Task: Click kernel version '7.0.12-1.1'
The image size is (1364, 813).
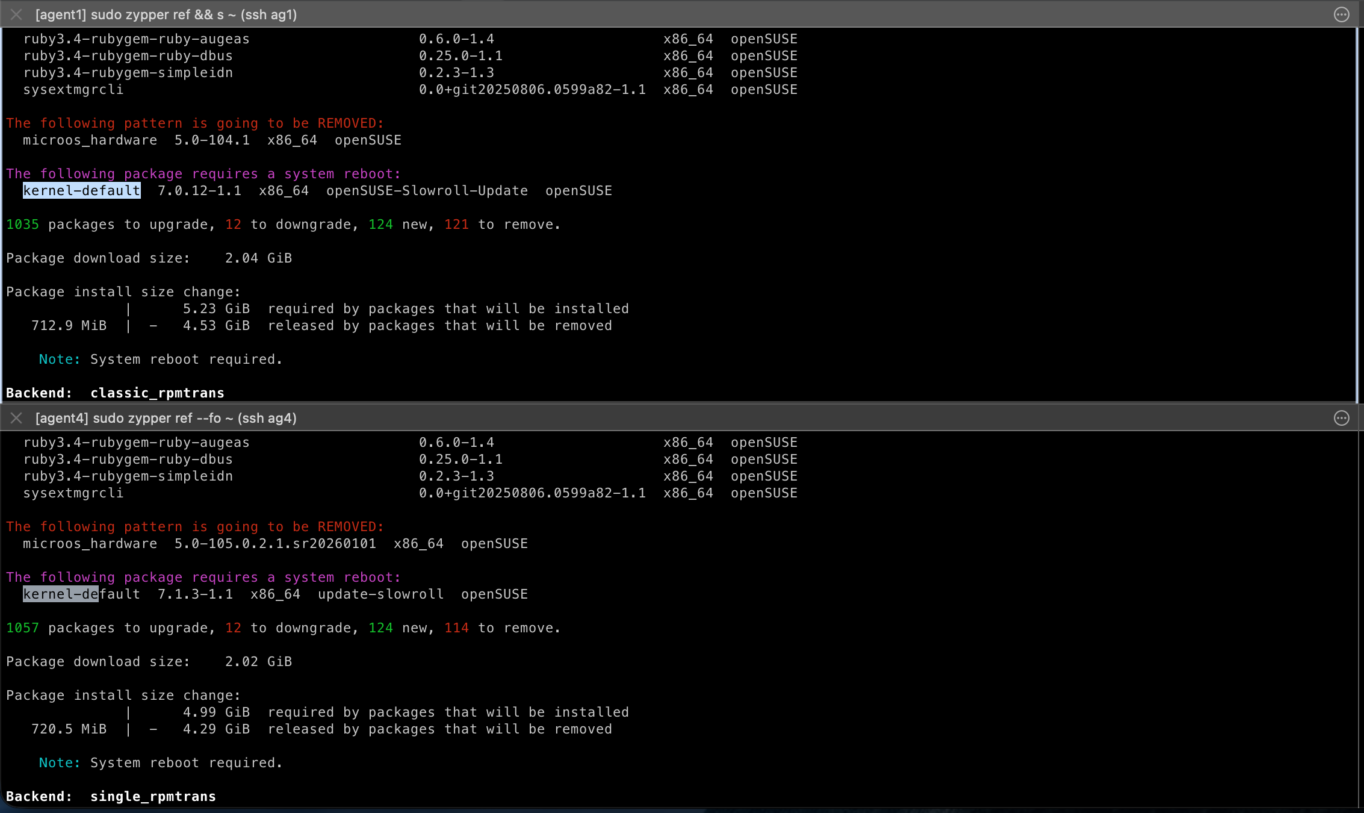Action: pos(199,191)
